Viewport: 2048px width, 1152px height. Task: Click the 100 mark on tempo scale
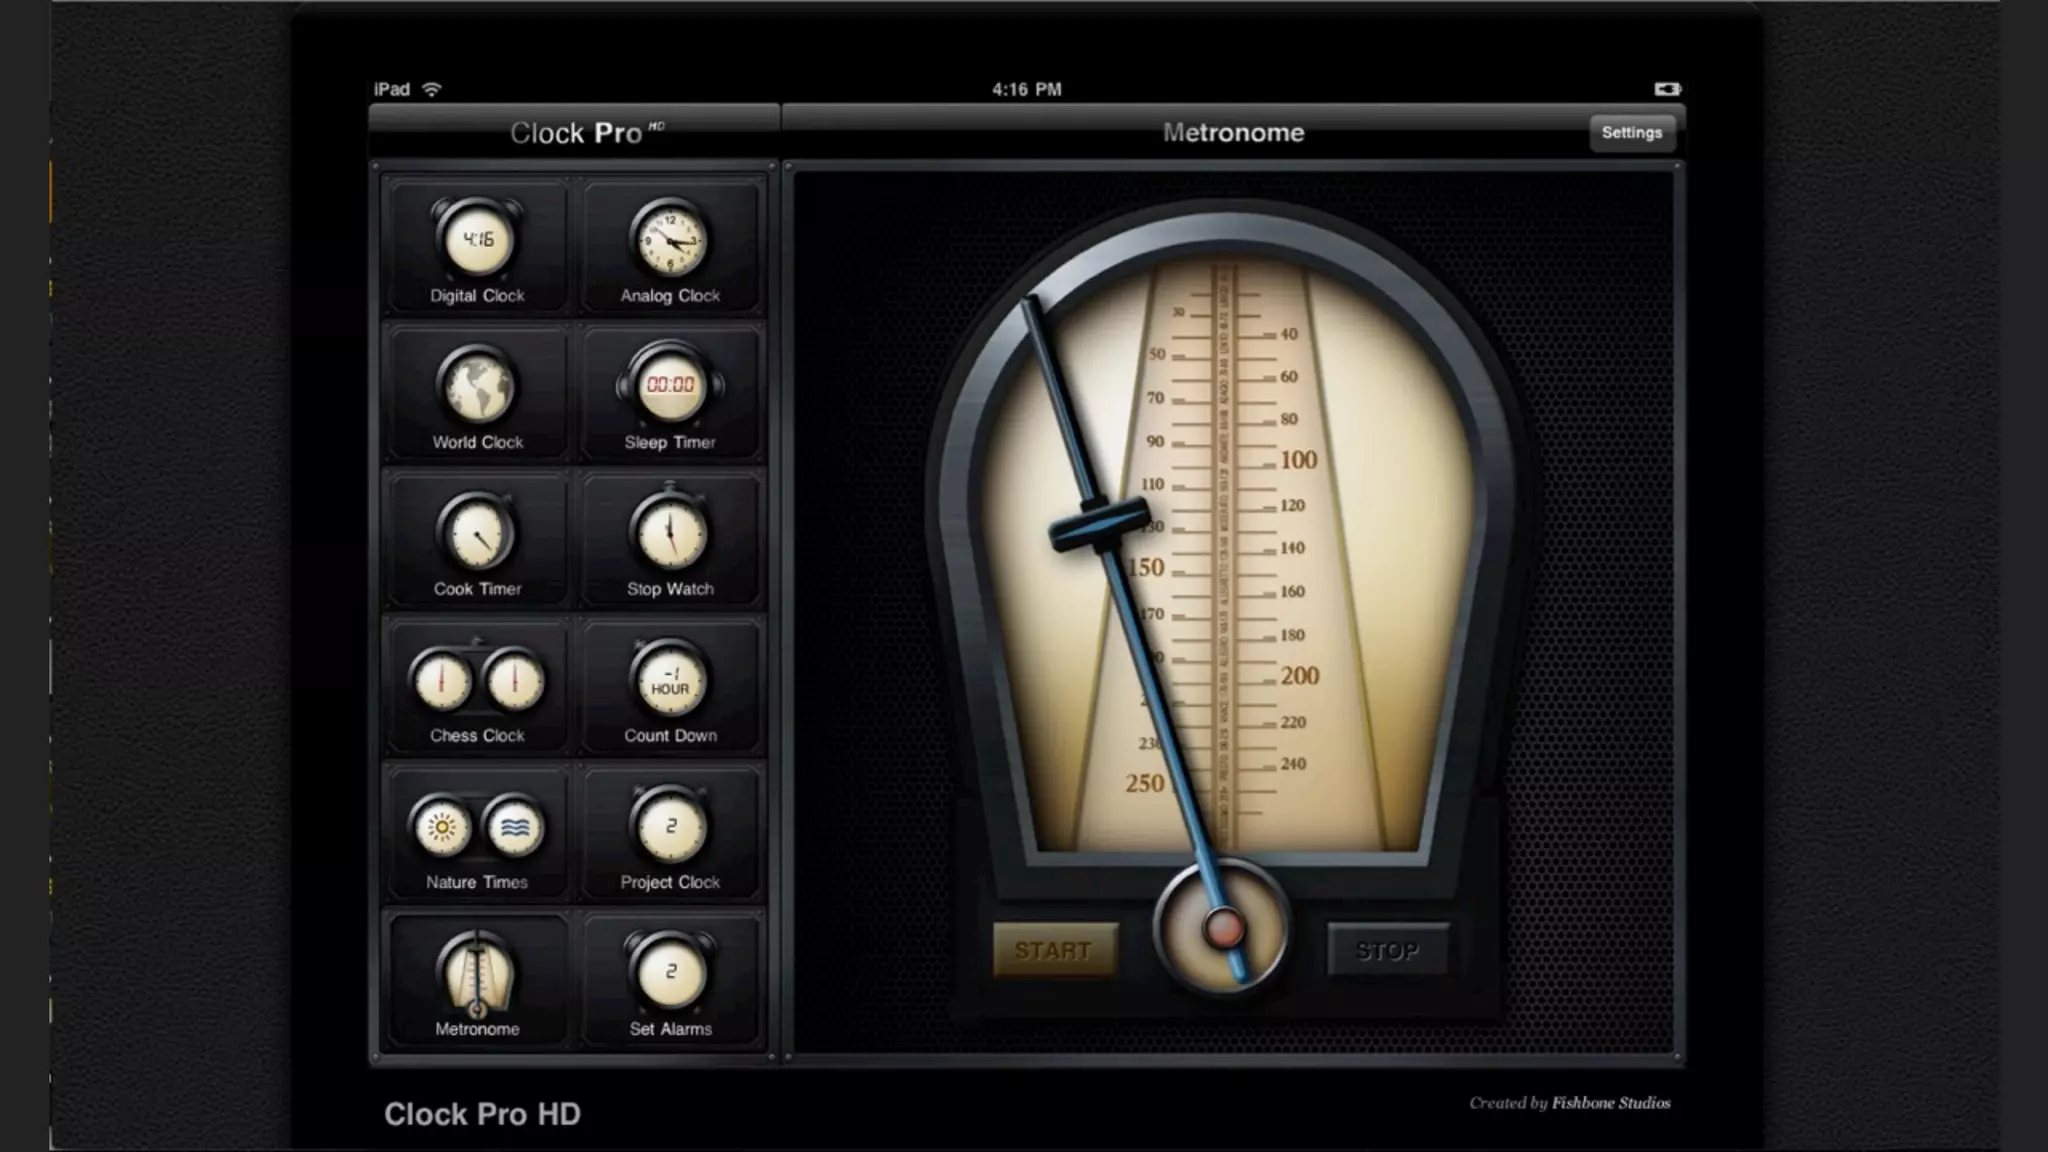pos(1298,460)
